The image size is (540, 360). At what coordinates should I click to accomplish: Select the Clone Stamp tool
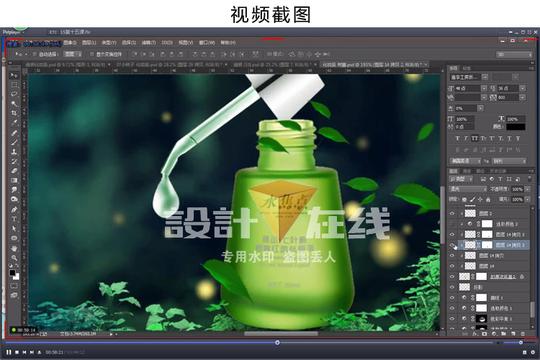pyautogui.click(x=14, y=152)
